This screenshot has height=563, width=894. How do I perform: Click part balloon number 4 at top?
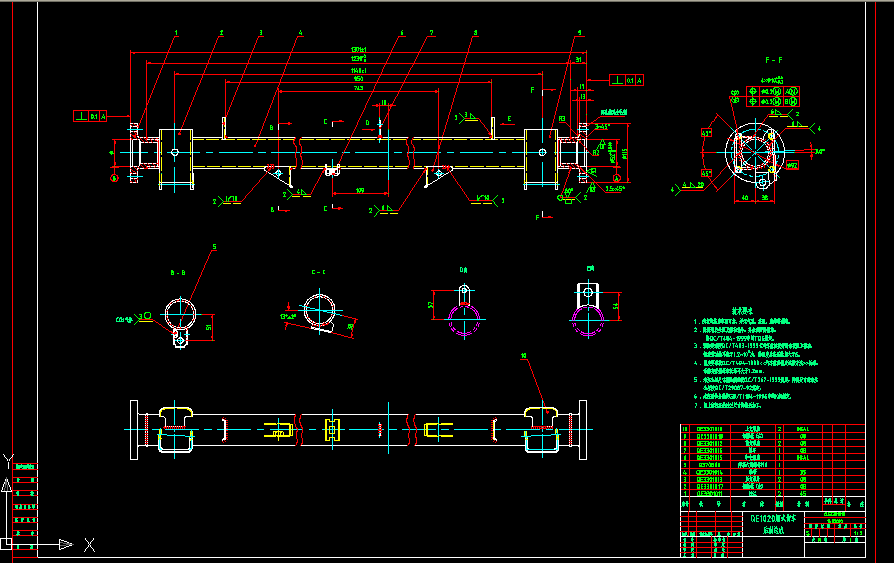[x=300, y=33]
